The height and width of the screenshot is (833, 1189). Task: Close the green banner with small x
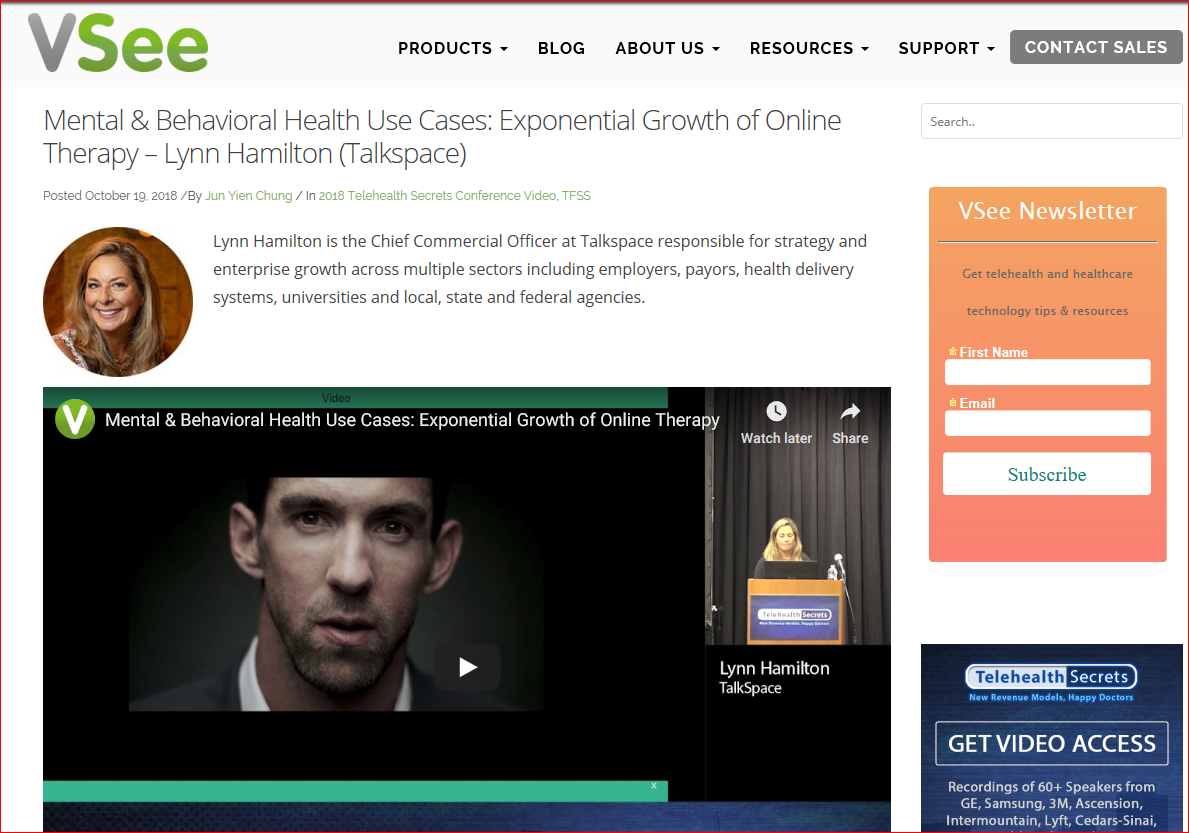[654, 786]
